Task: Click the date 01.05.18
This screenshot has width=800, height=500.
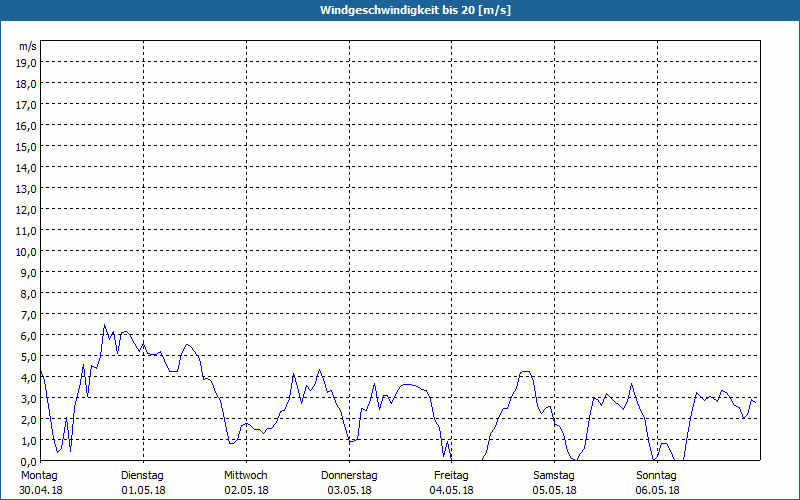Action: (143, 490)
